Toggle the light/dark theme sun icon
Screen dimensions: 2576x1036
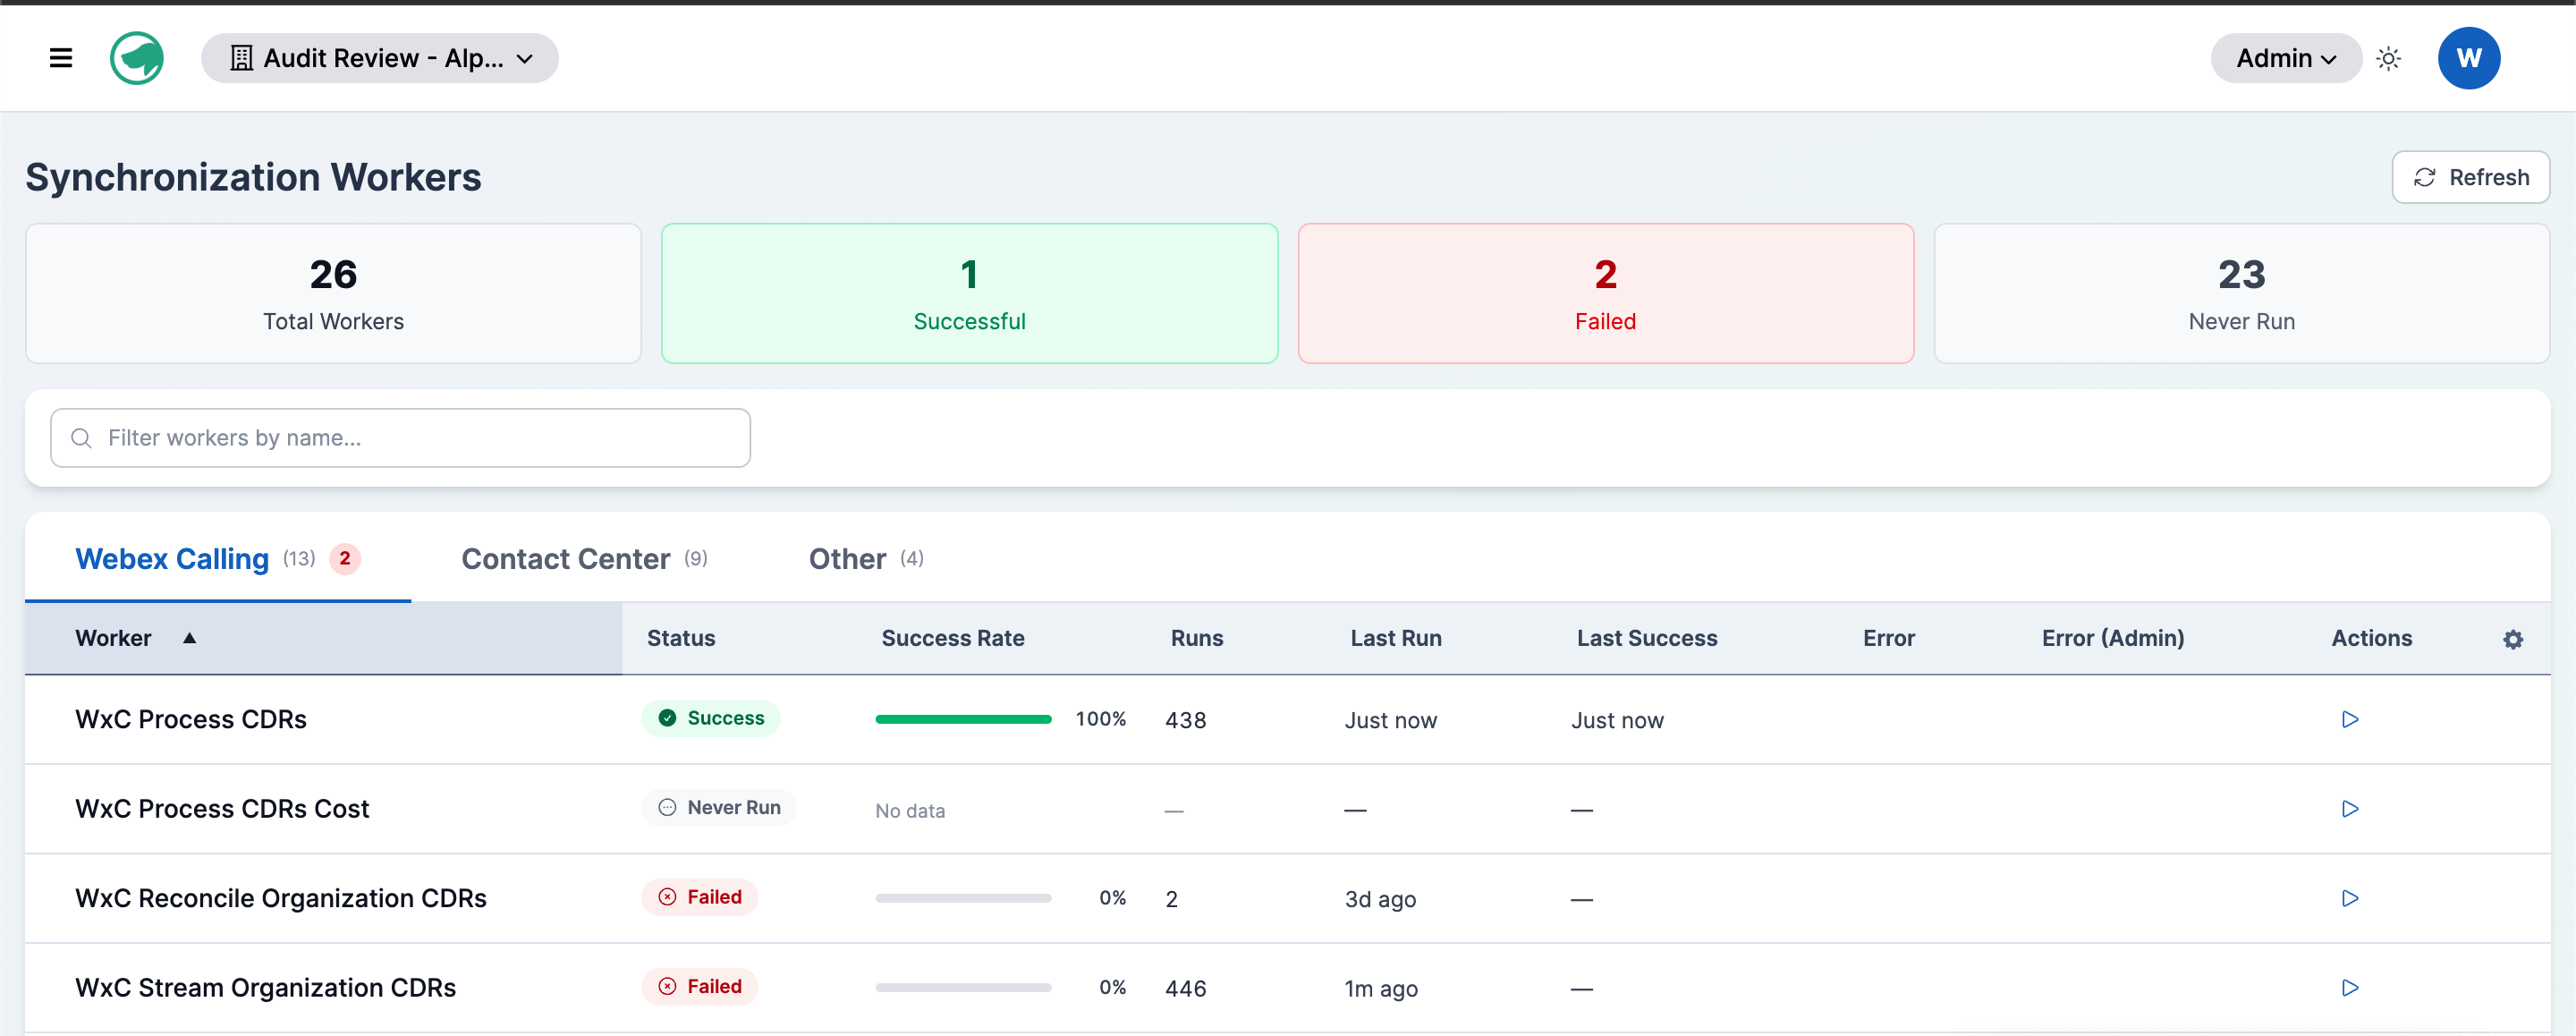(2389, 59)
